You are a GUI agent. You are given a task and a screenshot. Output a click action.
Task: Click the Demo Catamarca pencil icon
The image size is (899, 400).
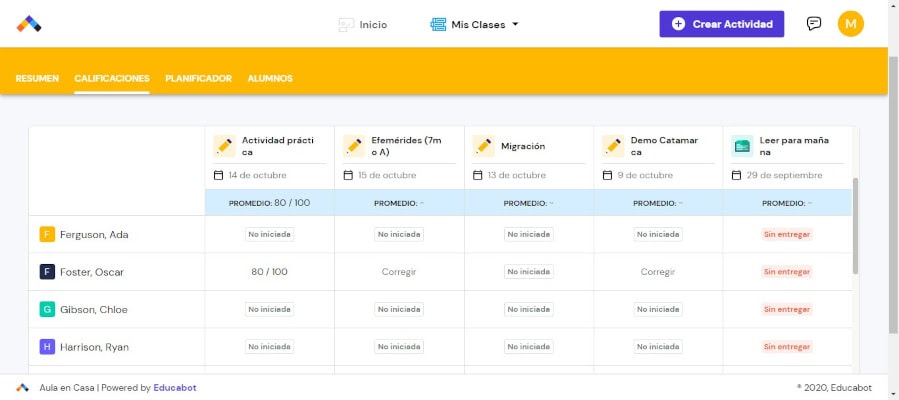point(613,146)
